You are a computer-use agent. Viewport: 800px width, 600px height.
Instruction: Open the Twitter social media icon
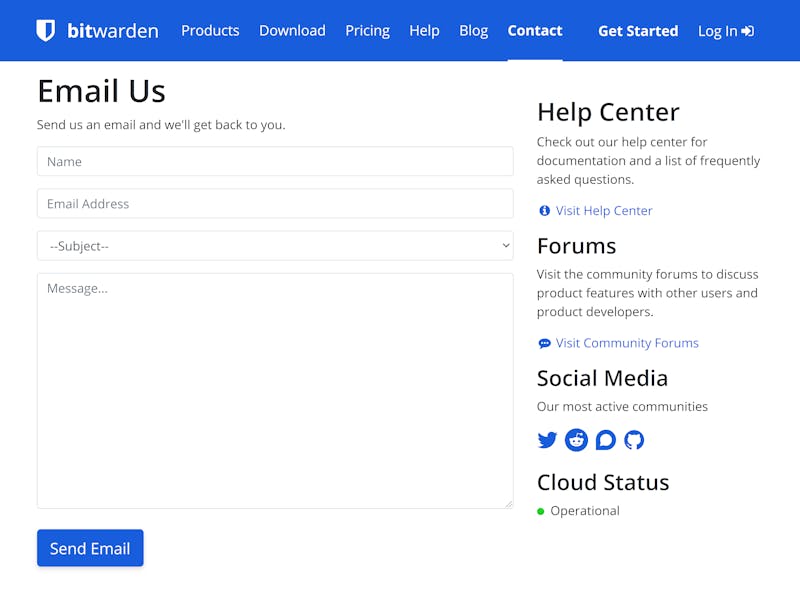click(x=547, y=440)
